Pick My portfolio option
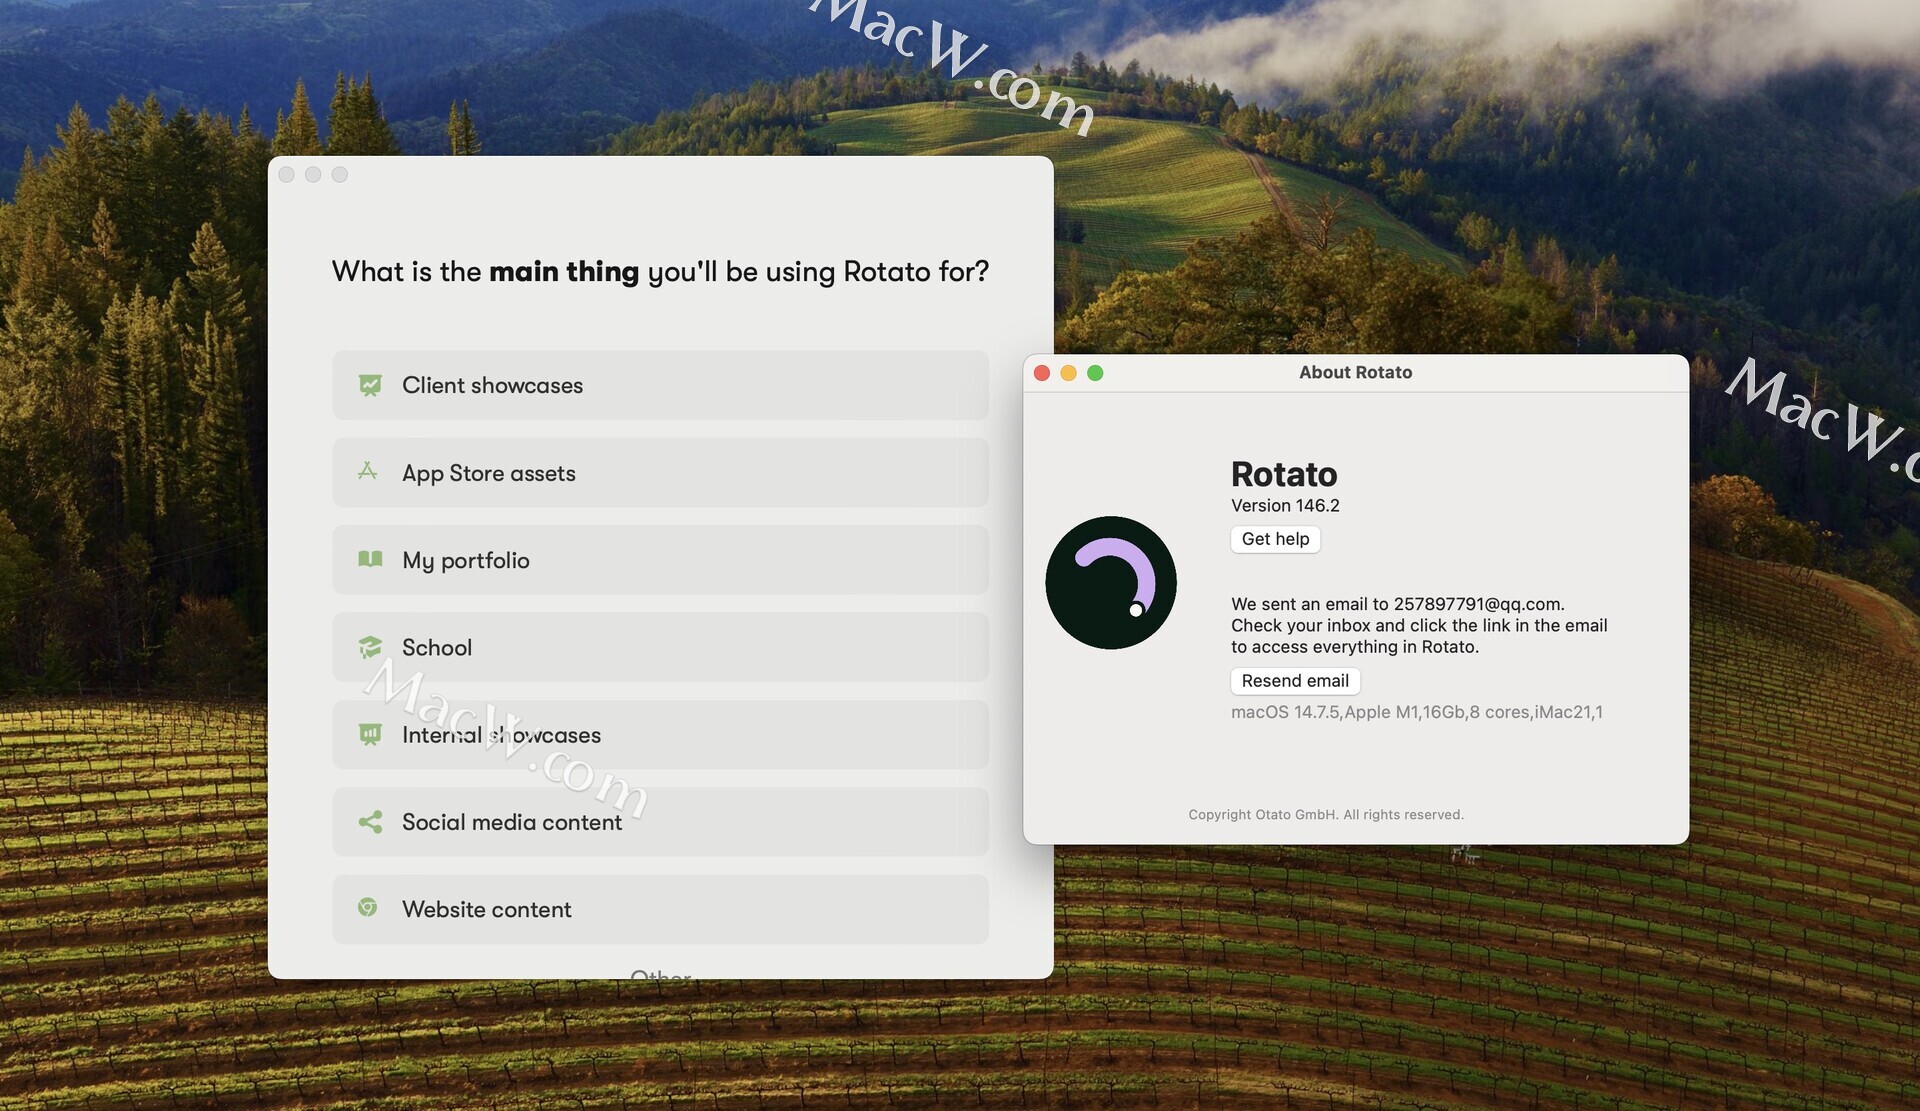Screen dimensions: 1920x1111 [660, 560]
